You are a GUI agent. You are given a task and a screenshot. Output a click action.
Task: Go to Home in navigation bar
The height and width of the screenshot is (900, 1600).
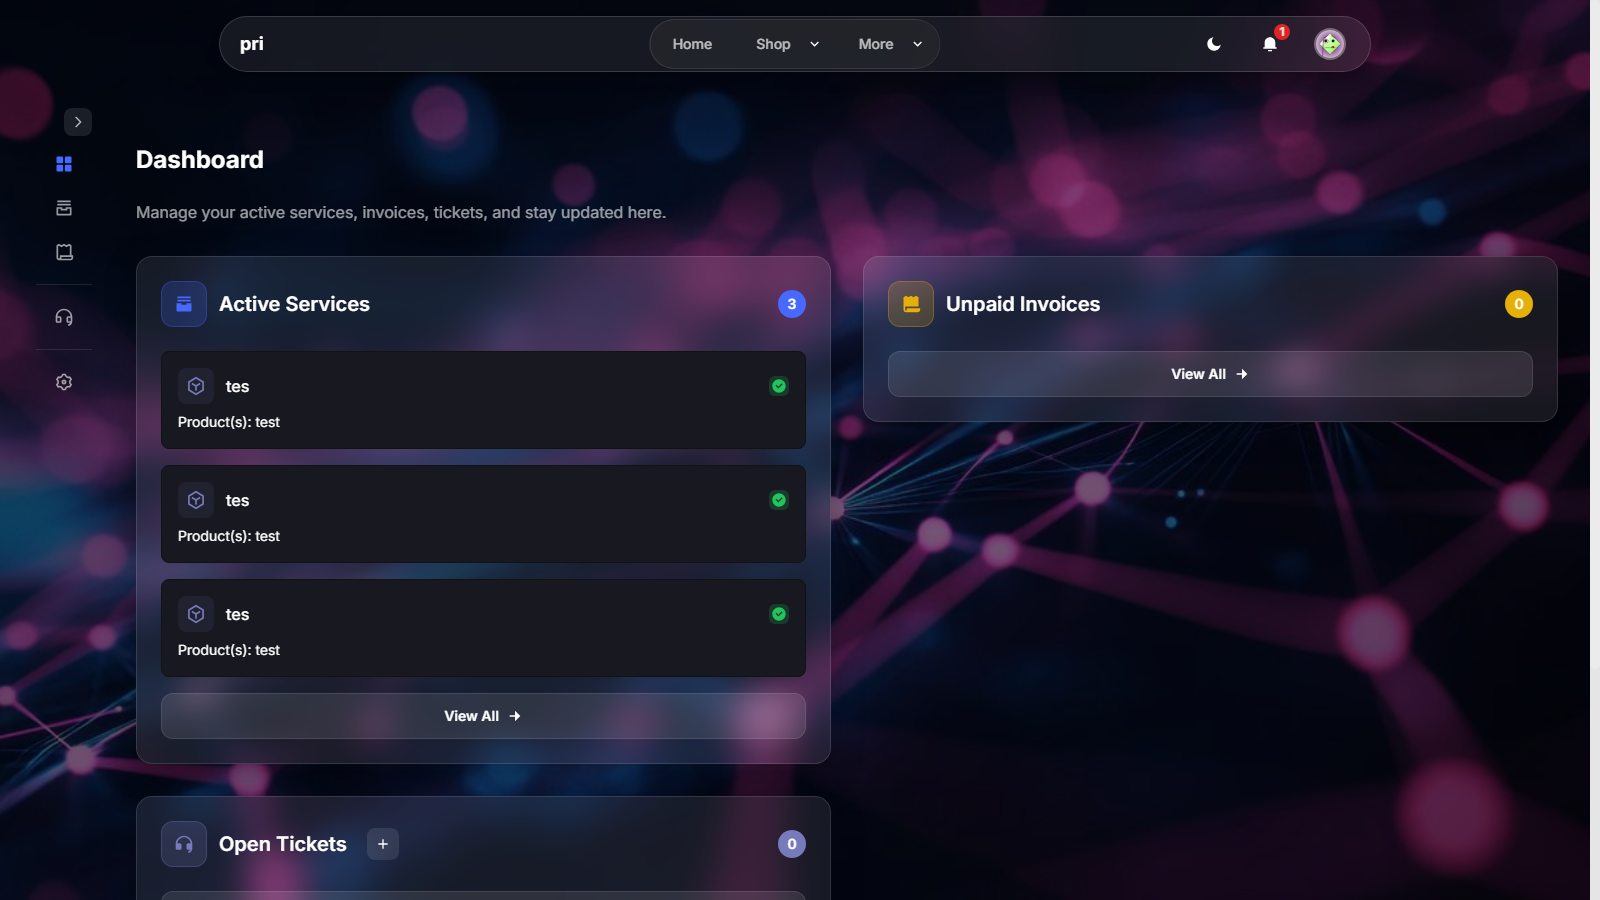[692, 44]
